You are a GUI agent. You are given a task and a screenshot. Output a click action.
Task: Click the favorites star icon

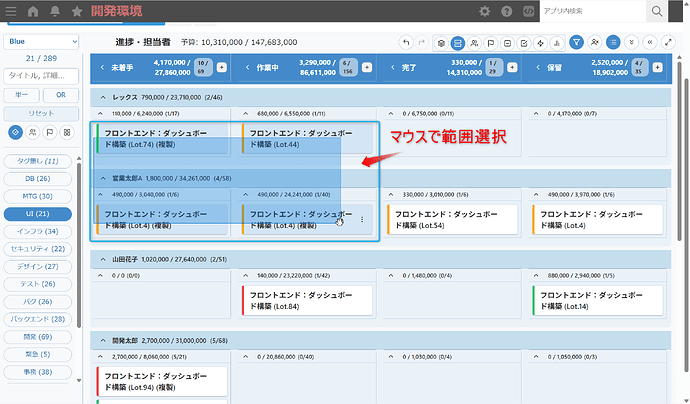click(x=76, y=11)
